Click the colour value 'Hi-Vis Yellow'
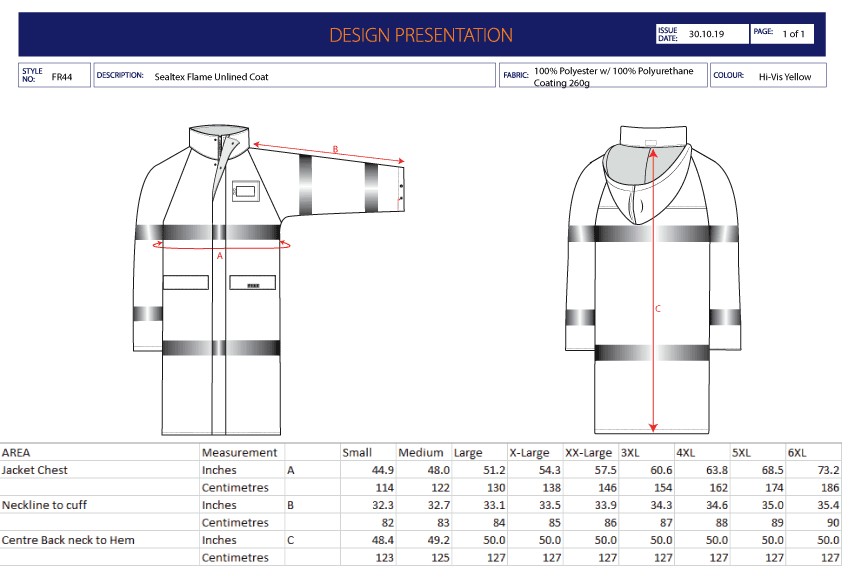 point(785,77)
